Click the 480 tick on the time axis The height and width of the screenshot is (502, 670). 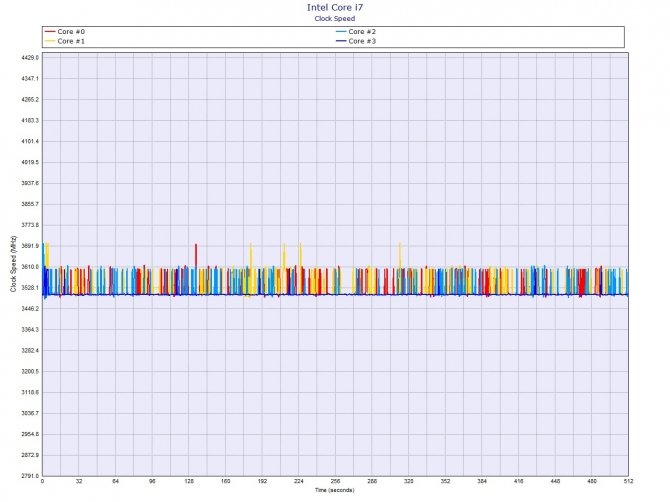click(592, 481)
